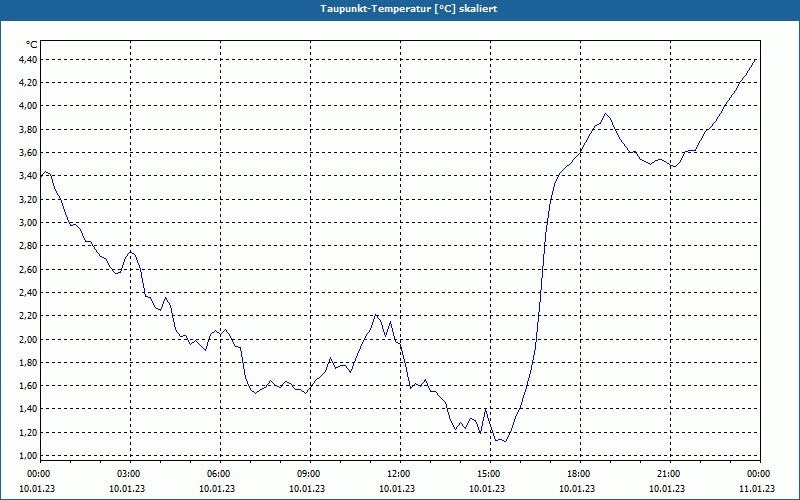Viewport: 800px width, 500px height.
Task: Click the chart title Taupunkt-Temperatur [°C] skaliert
Action: click(409, 9)
